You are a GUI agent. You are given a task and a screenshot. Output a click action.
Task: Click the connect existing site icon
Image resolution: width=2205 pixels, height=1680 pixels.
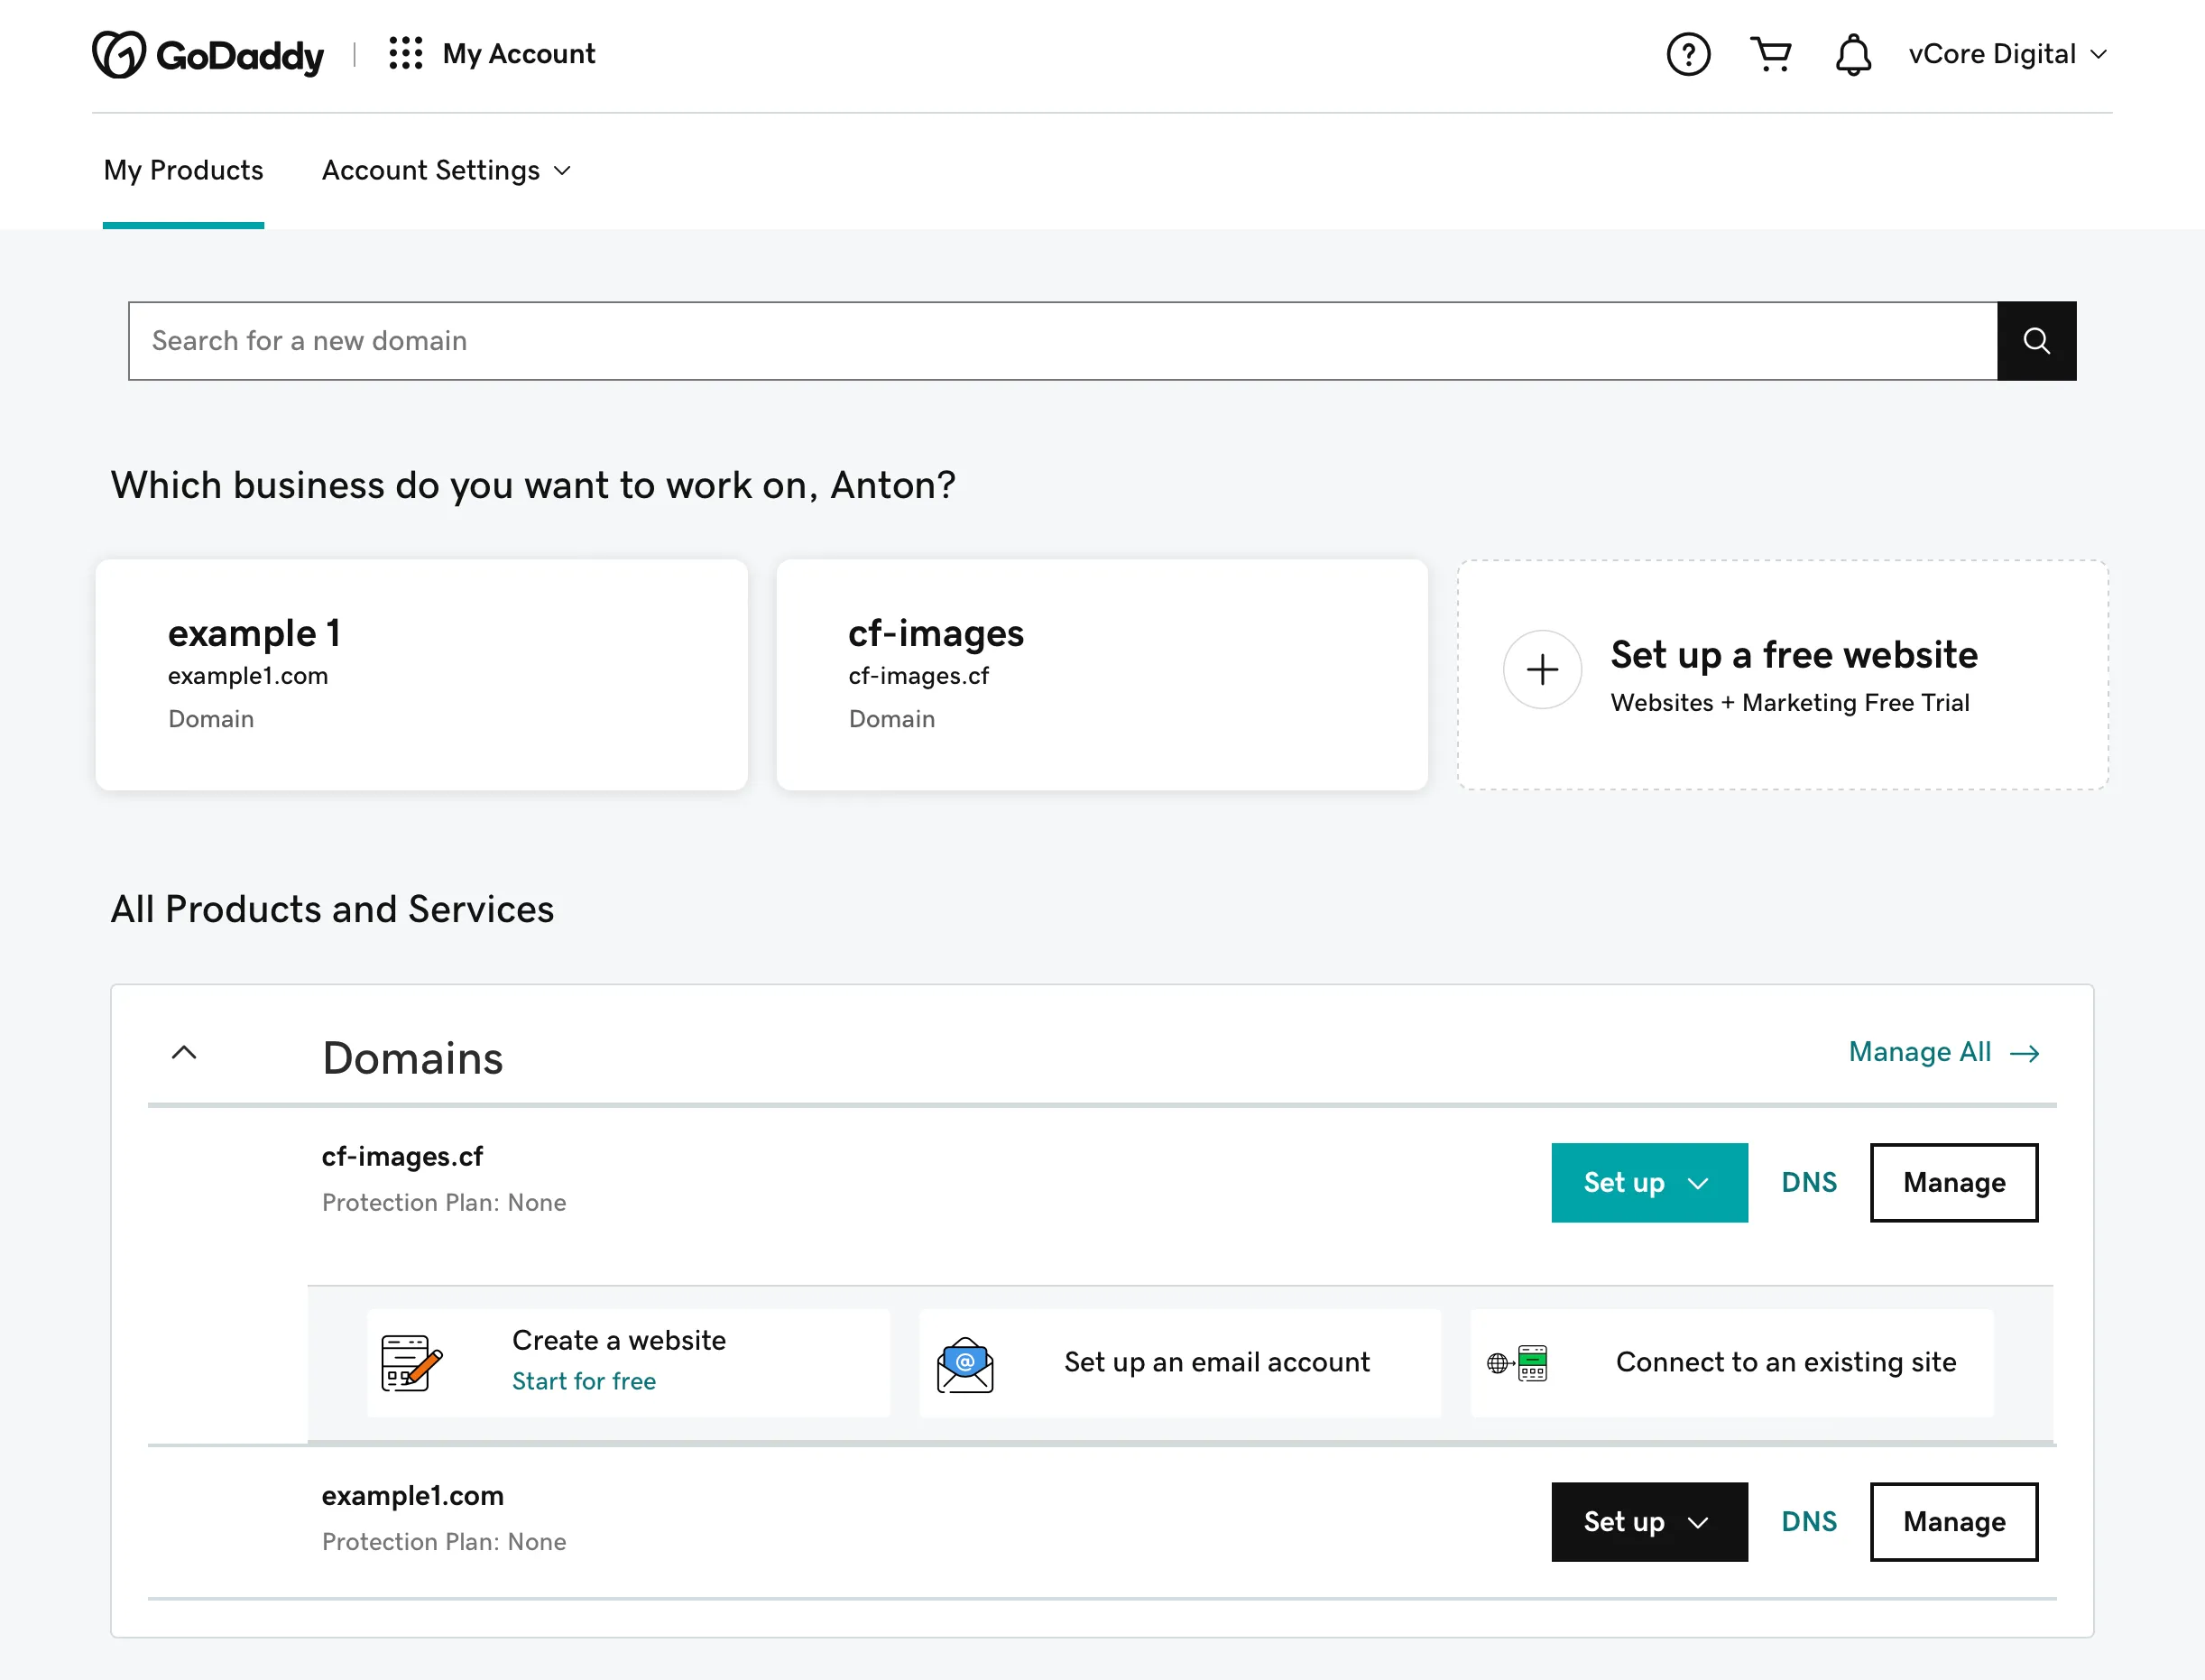pyautogui.click(x=1517, y=1363)
